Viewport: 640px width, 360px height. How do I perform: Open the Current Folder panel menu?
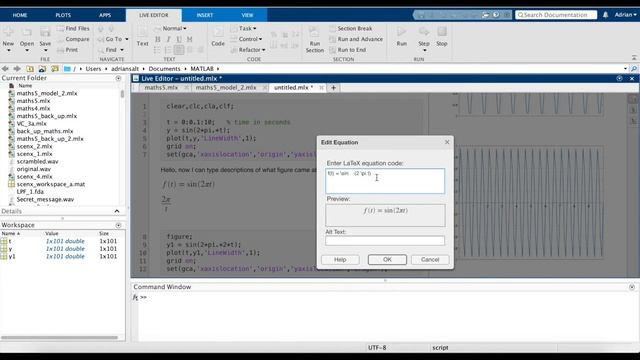pos(118,78)
